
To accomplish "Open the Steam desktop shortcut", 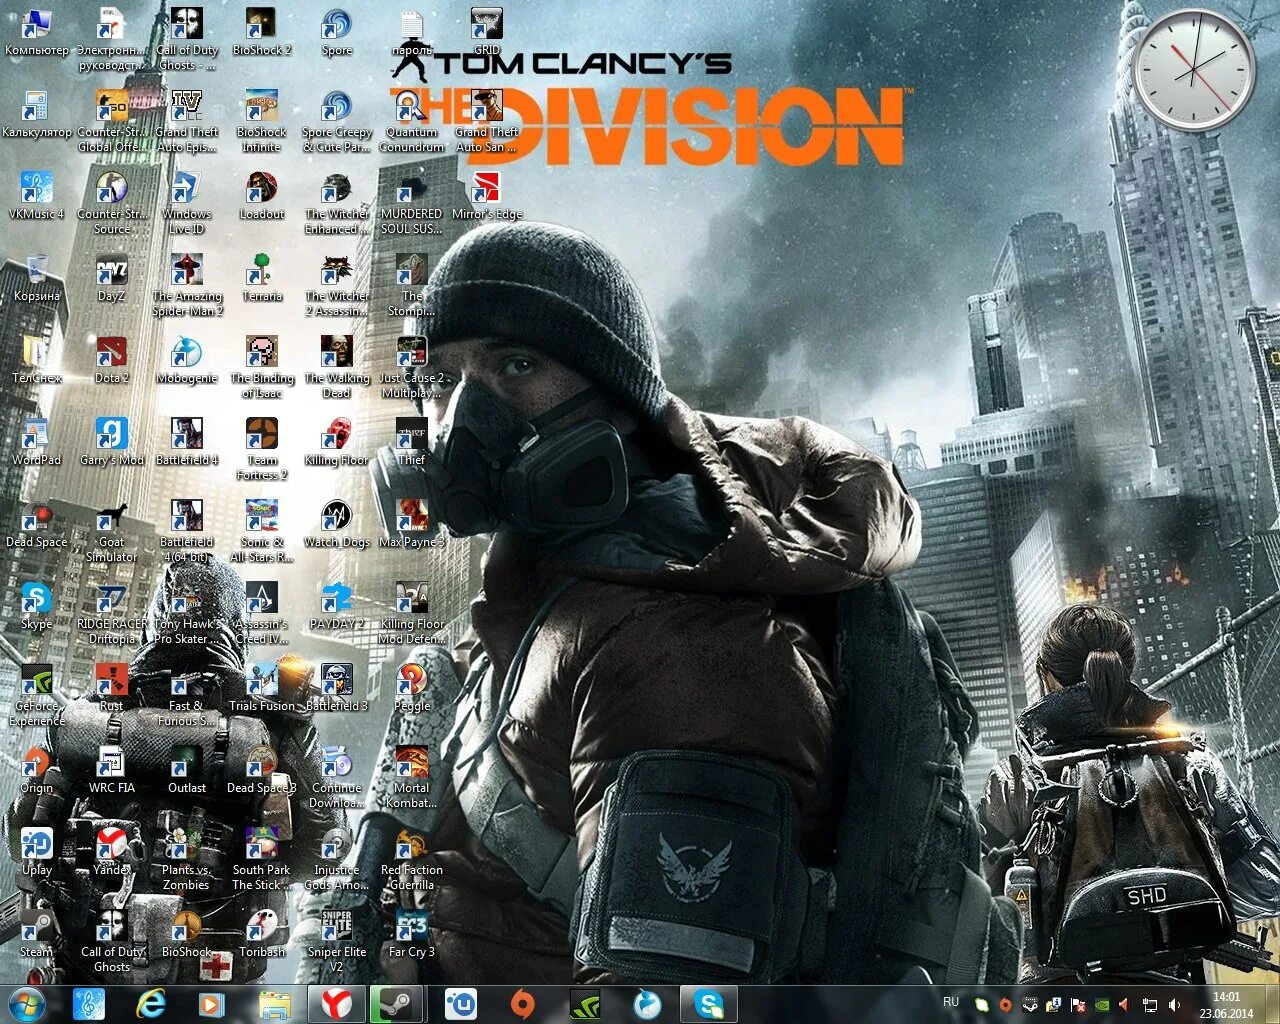I will coord(37,934).
